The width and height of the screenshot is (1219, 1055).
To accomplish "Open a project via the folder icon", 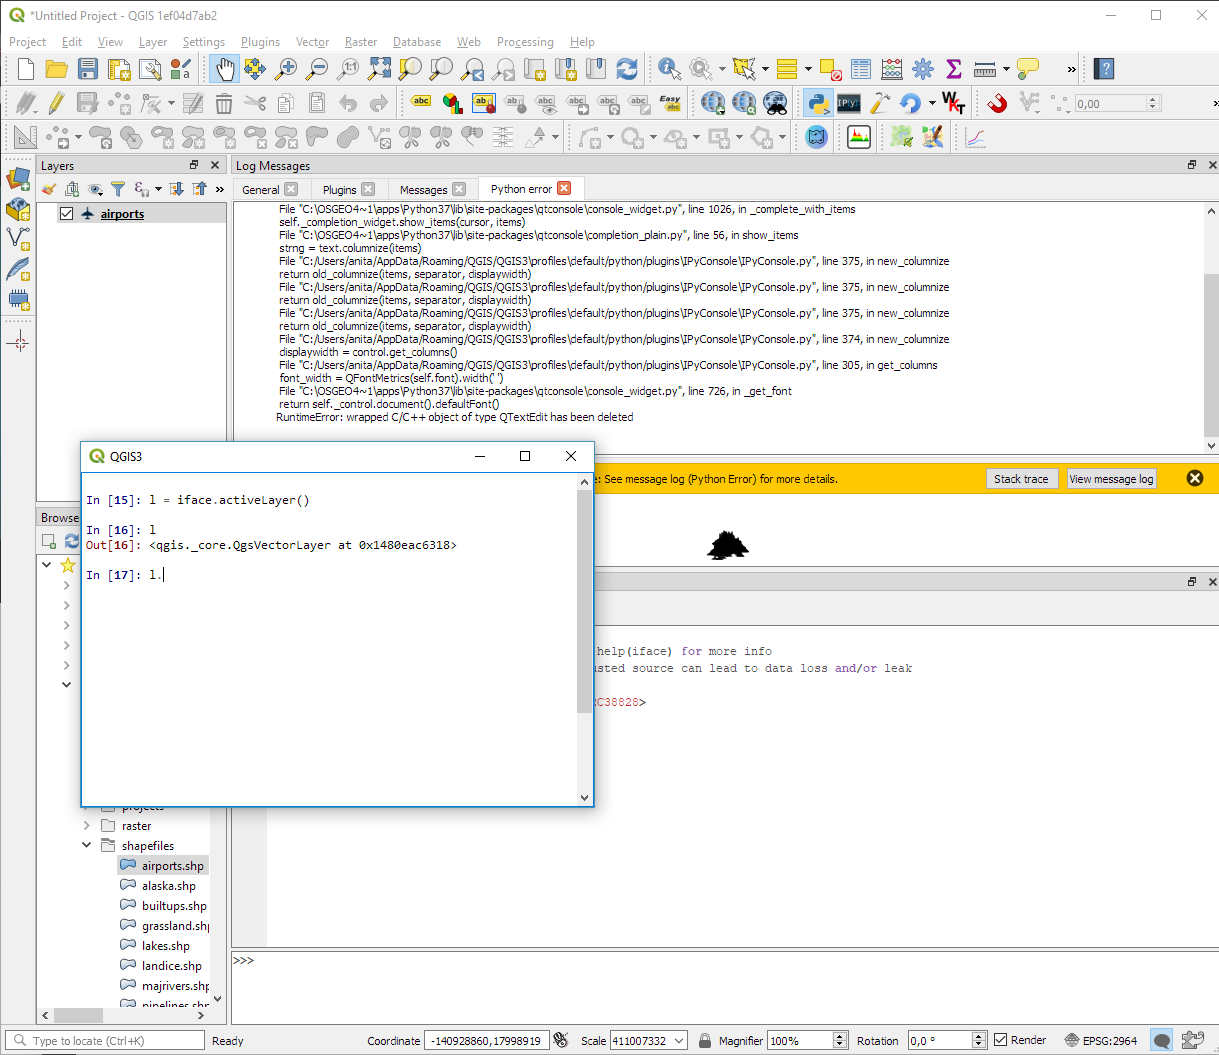I will coord(57,69).
